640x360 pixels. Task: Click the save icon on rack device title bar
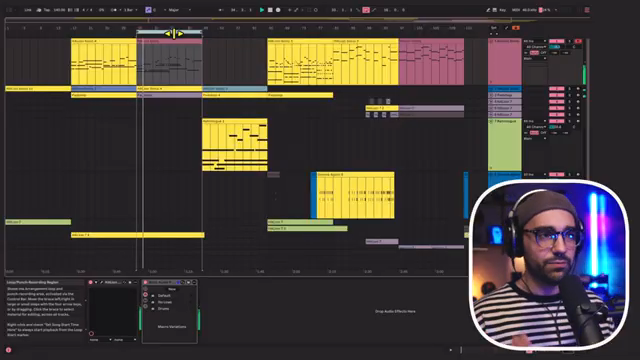coord(189,282)
